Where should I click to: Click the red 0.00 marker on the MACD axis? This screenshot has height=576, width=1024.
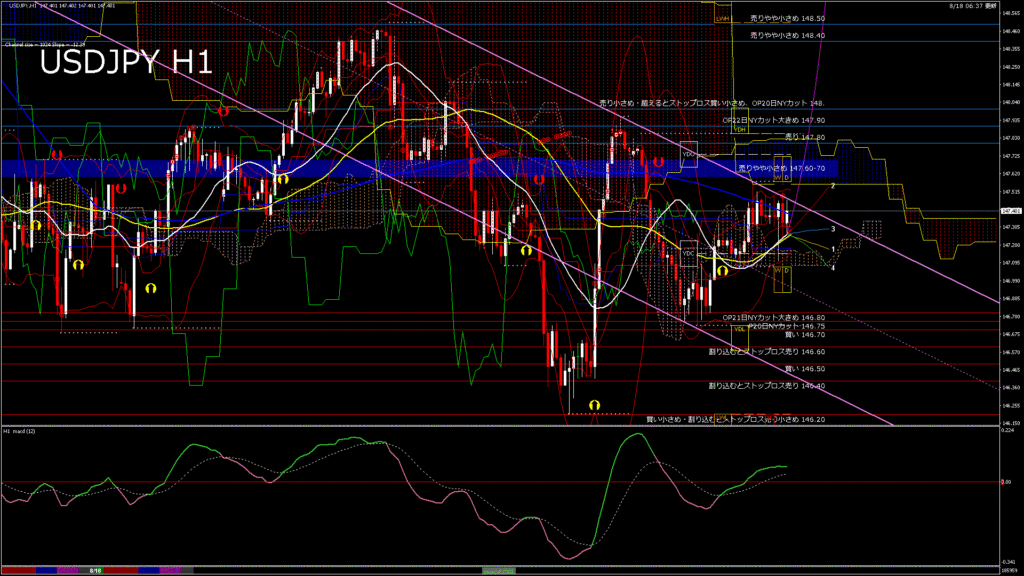coord(1007,482)
